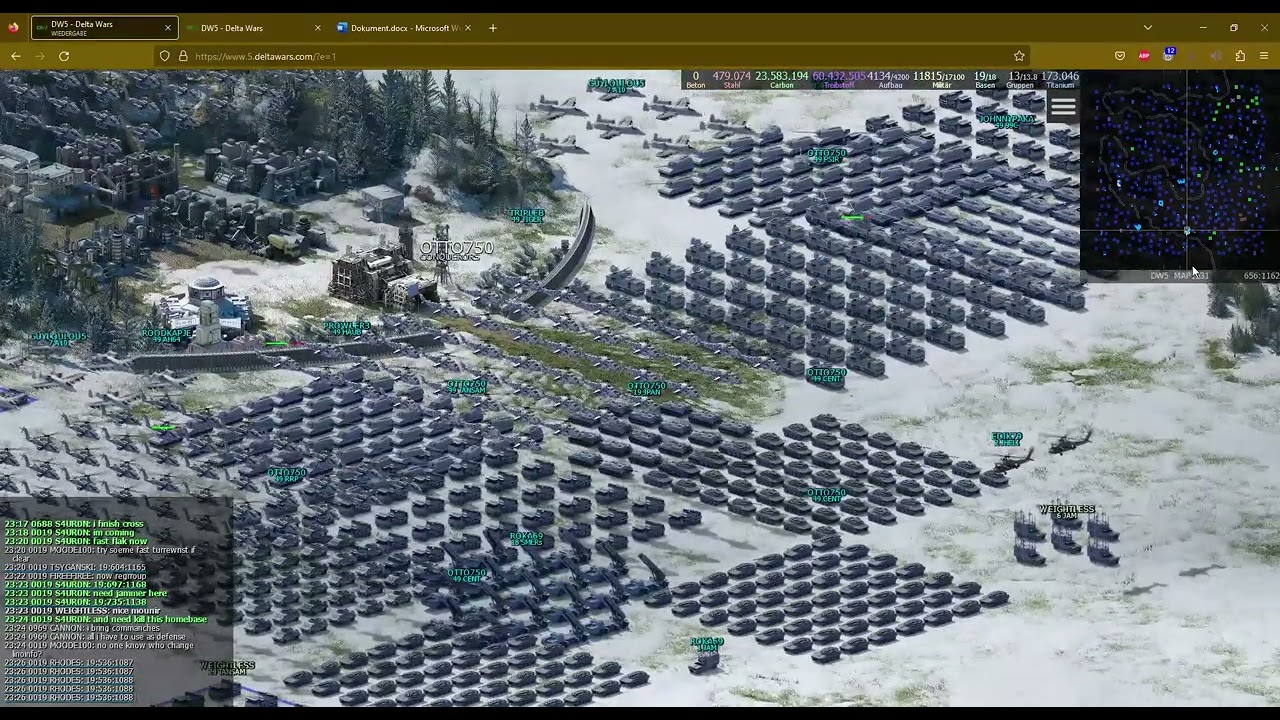
Task: Open the Pocket save icon
Action: click(1120, 56)
